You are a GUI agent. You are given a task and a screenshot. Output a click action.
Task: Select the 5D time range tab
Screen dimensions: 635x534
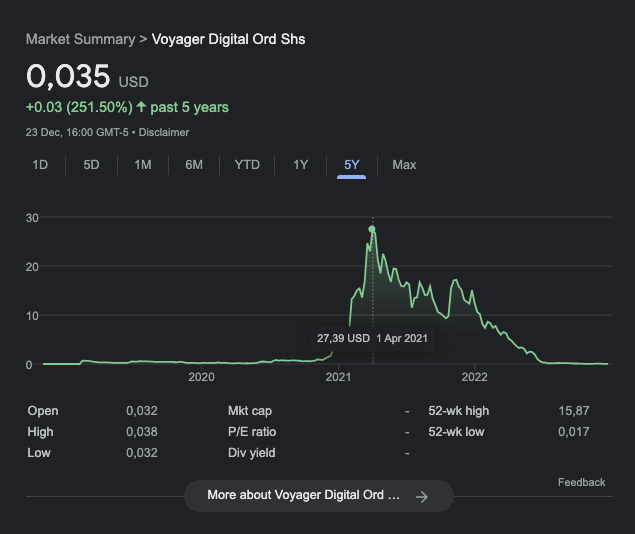(x=91, y=165)
